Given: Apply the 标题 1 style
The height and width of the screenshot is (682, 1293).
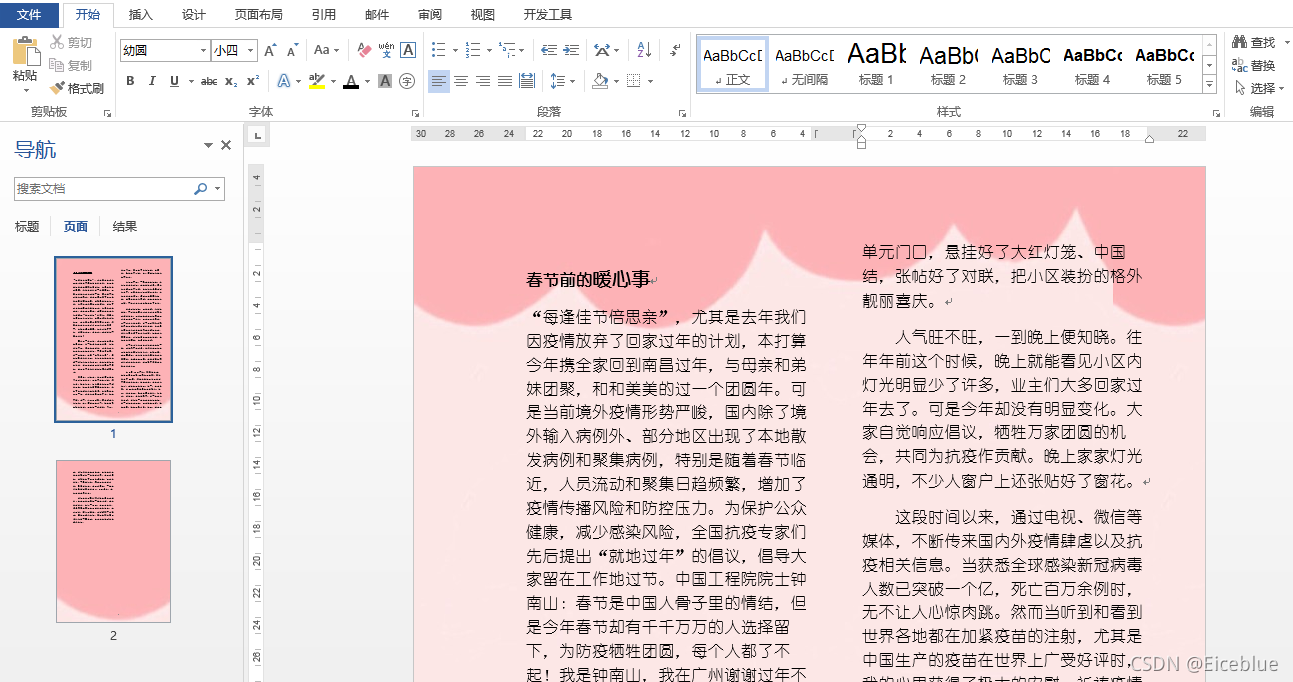Looking at the screenshot, I should 876,65.
